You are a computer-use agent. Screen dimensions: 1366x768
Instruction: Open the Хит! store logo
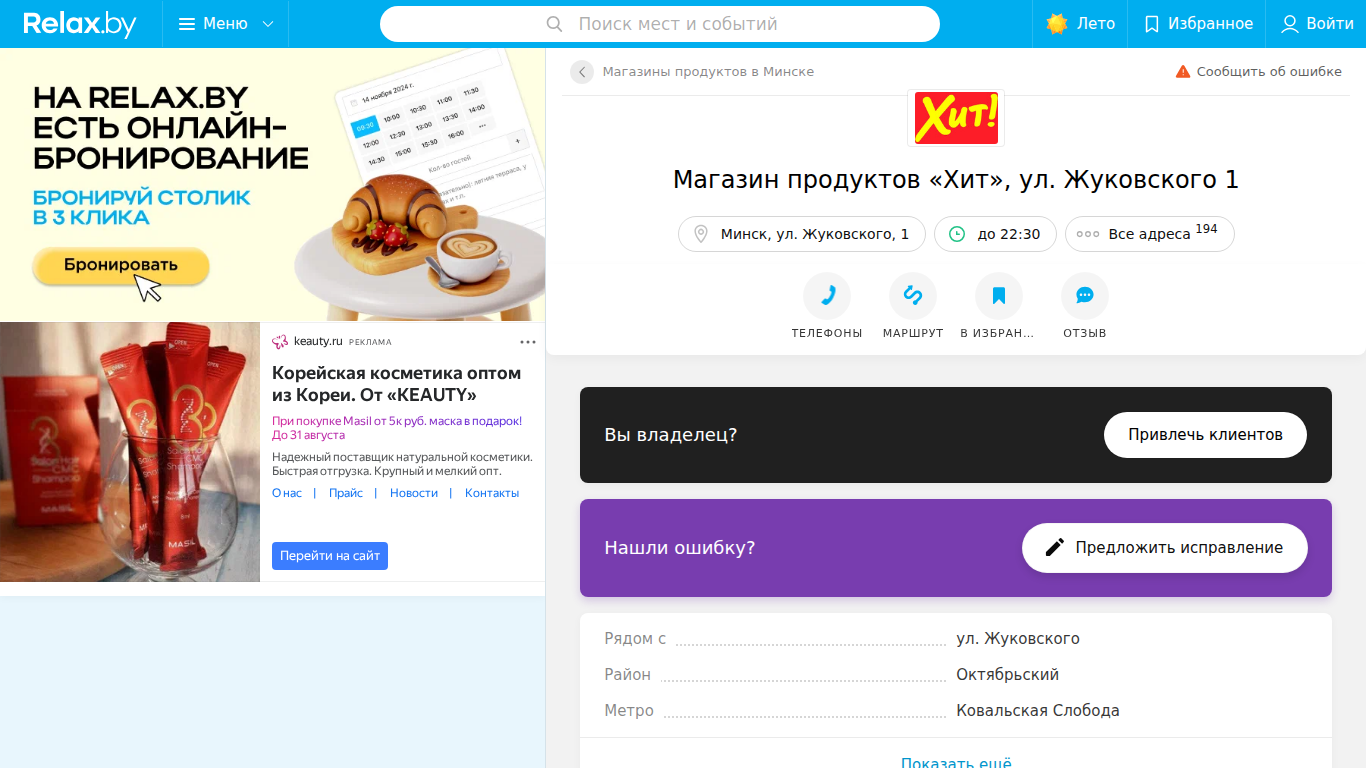(x=956, y=118)
